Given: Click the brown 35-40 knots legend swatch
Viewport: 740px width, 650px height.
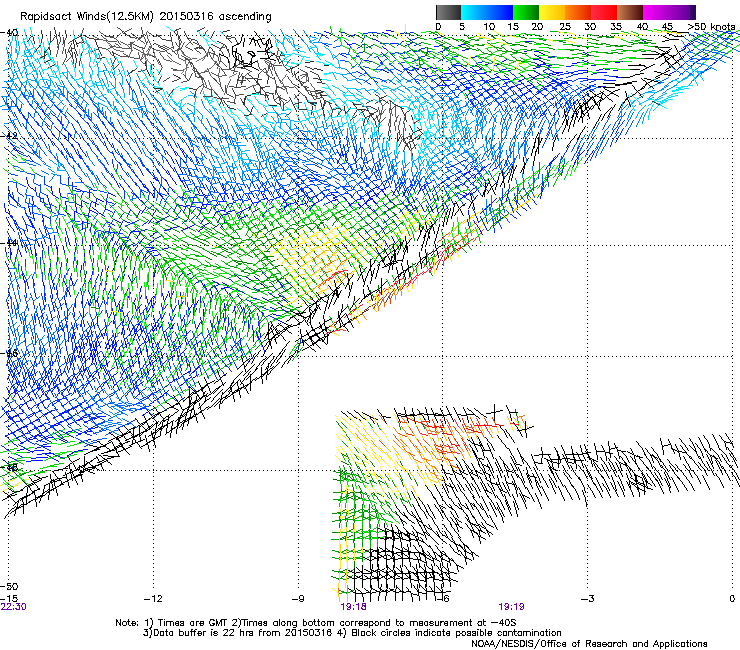Looking at the screenshot, I should tap(630, 12).
